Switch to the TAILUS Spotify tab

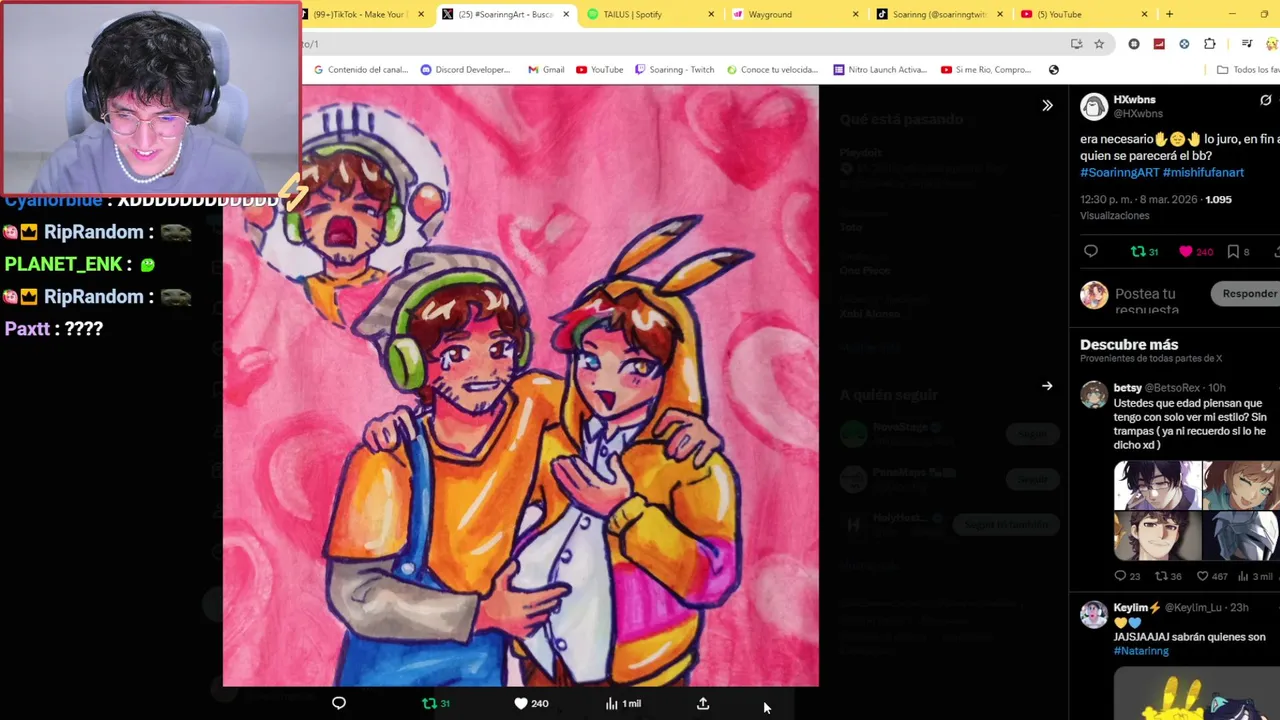point(650,14)
